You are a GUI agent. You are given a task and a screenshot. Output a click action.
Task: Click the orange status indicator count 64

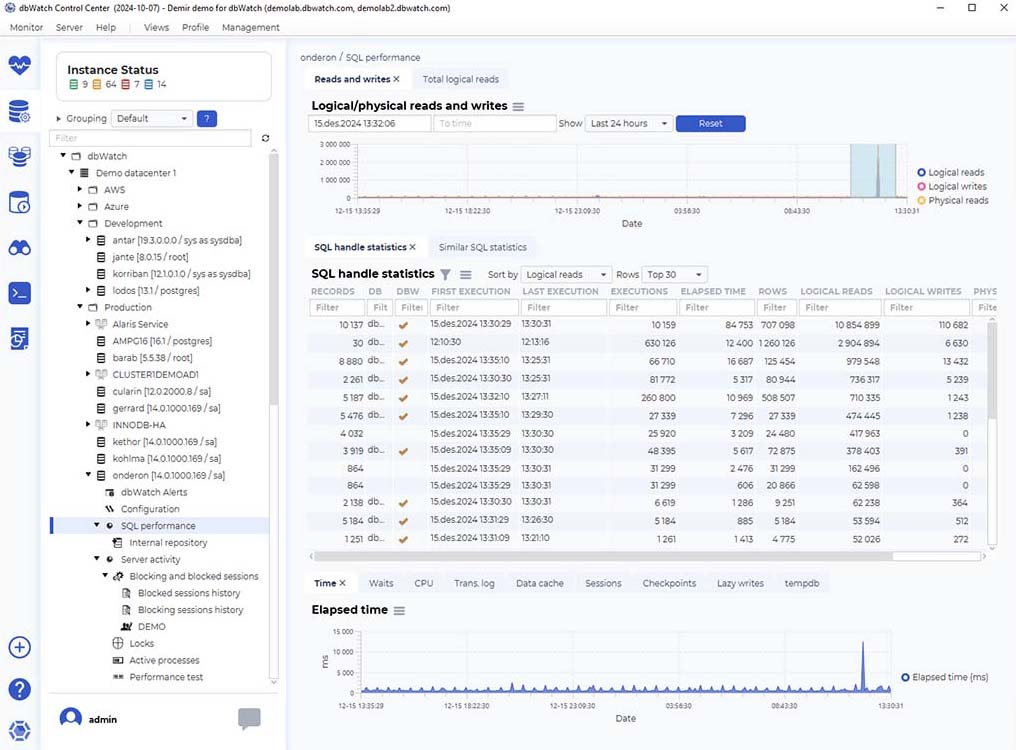[104, 84]
